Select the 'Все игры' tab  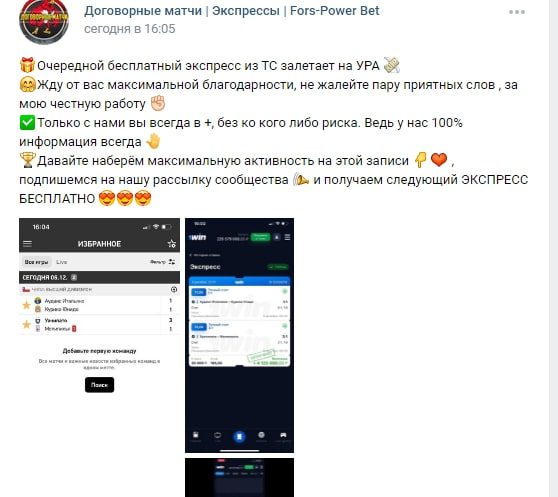tap(36, 262)
